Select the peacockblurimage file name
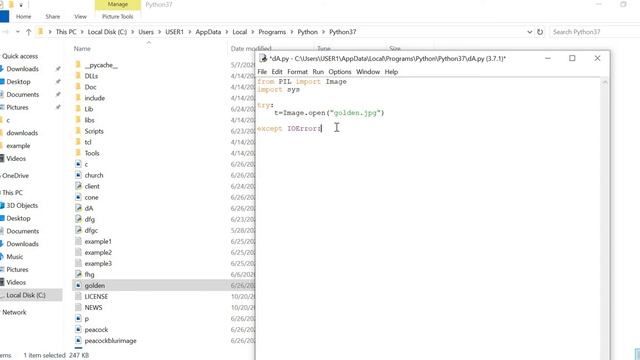The width and height of the screenshot is (640, 360). tap(110, 340)
